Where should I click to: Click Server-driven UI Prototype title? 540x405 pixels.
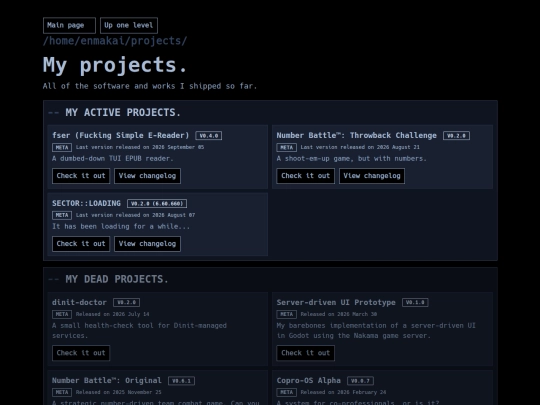pos(336,302)
